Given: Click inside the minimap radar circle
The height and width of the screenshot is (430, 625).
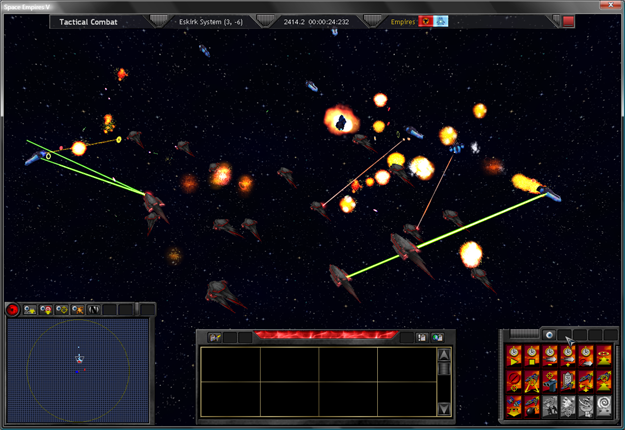Looking at the screenshot, I should point(78,371).
